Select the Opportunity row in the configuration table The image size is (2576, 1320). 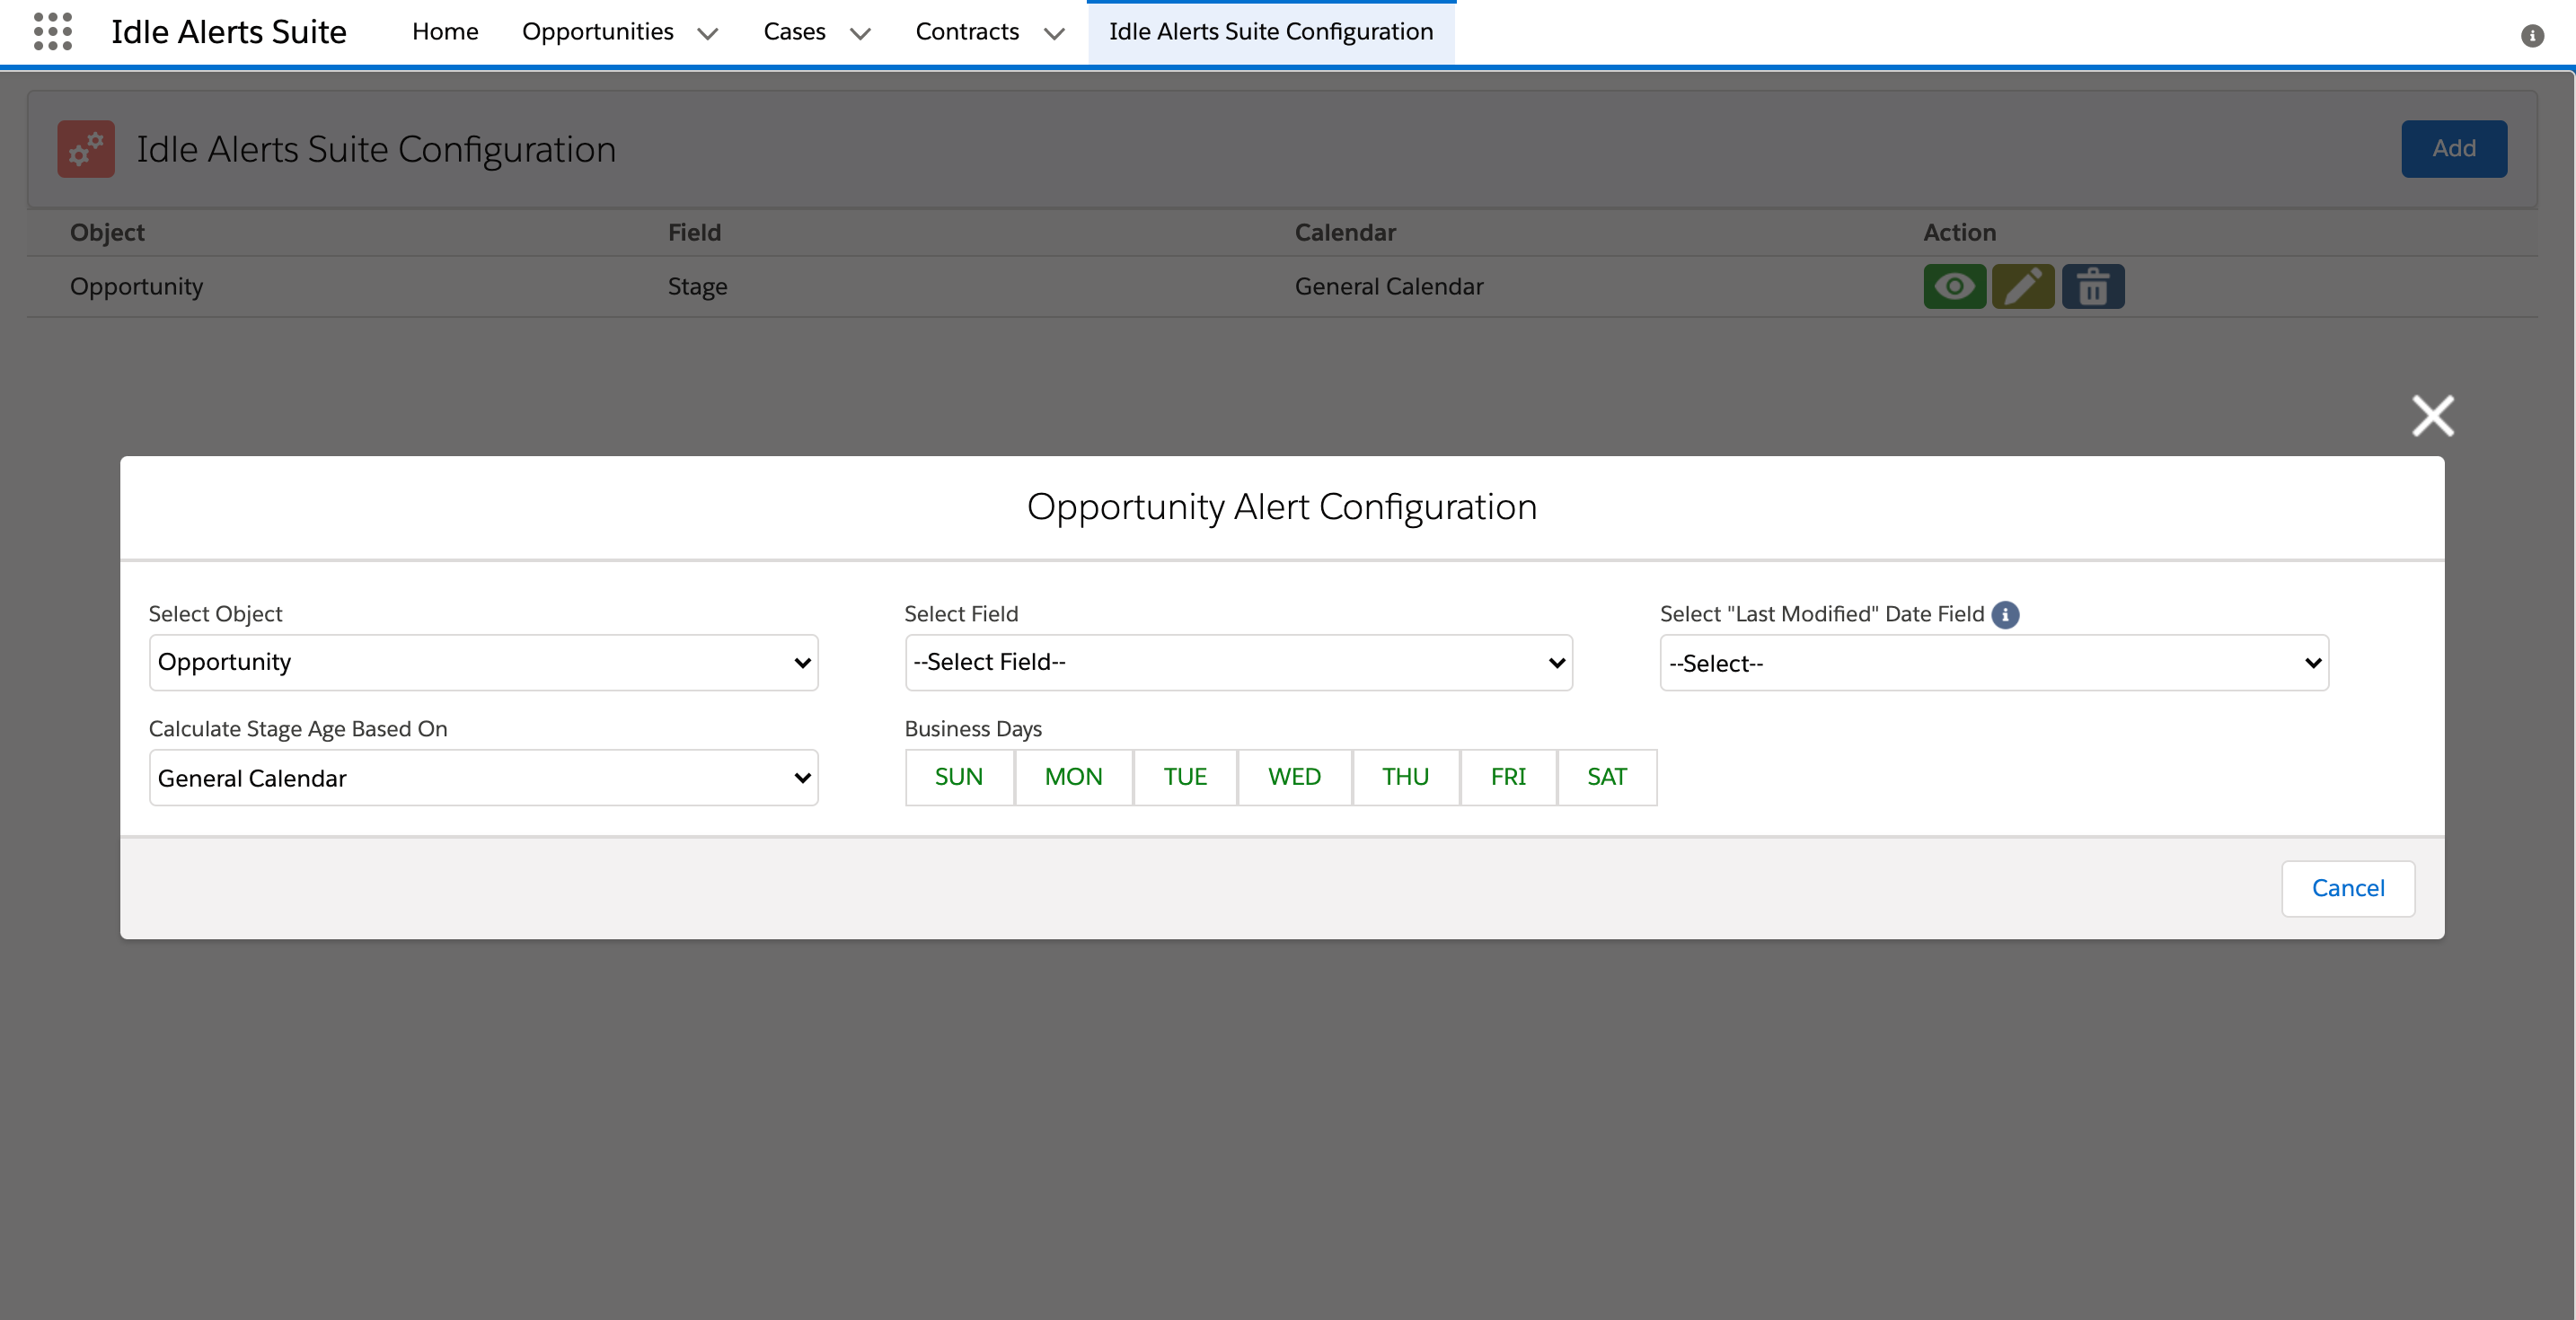pyautogui.click(x=136, y=286)
